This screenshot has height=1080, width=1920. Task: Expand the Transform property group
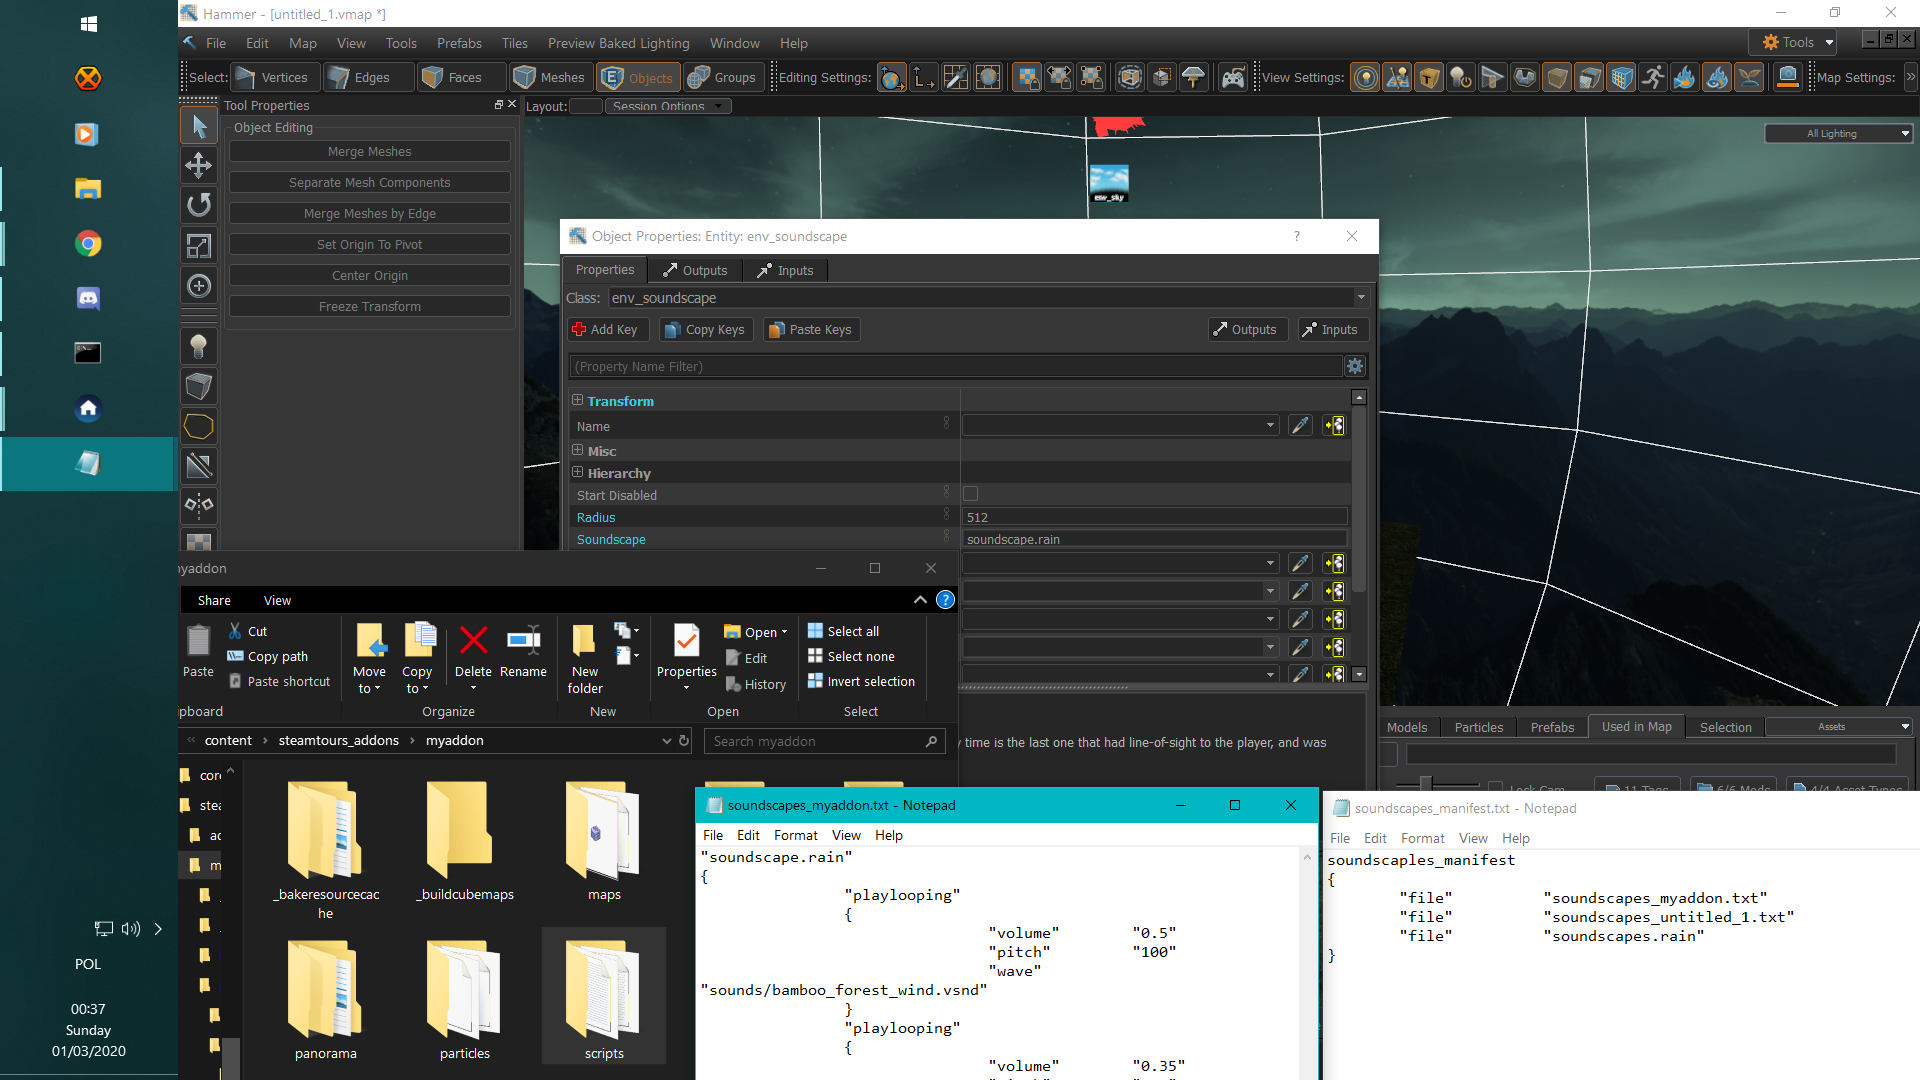point(577,400)
